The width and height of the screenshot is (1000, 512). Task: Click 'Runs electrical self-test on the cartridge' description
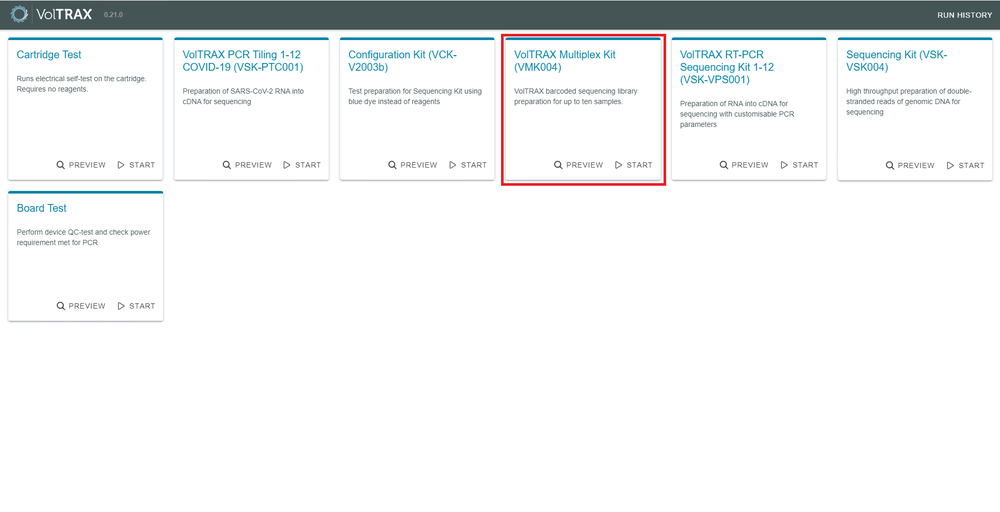point(82,84)
